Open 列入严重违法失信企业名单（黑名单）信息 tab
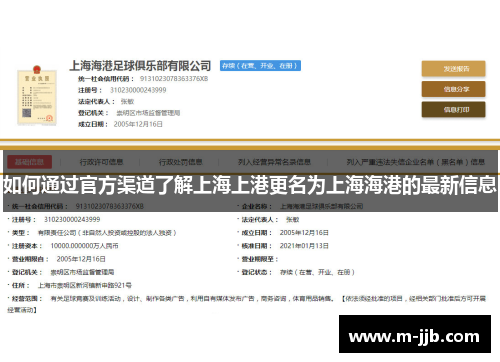The width and height of the screenshot is (500, 362). tap(415, 162)
